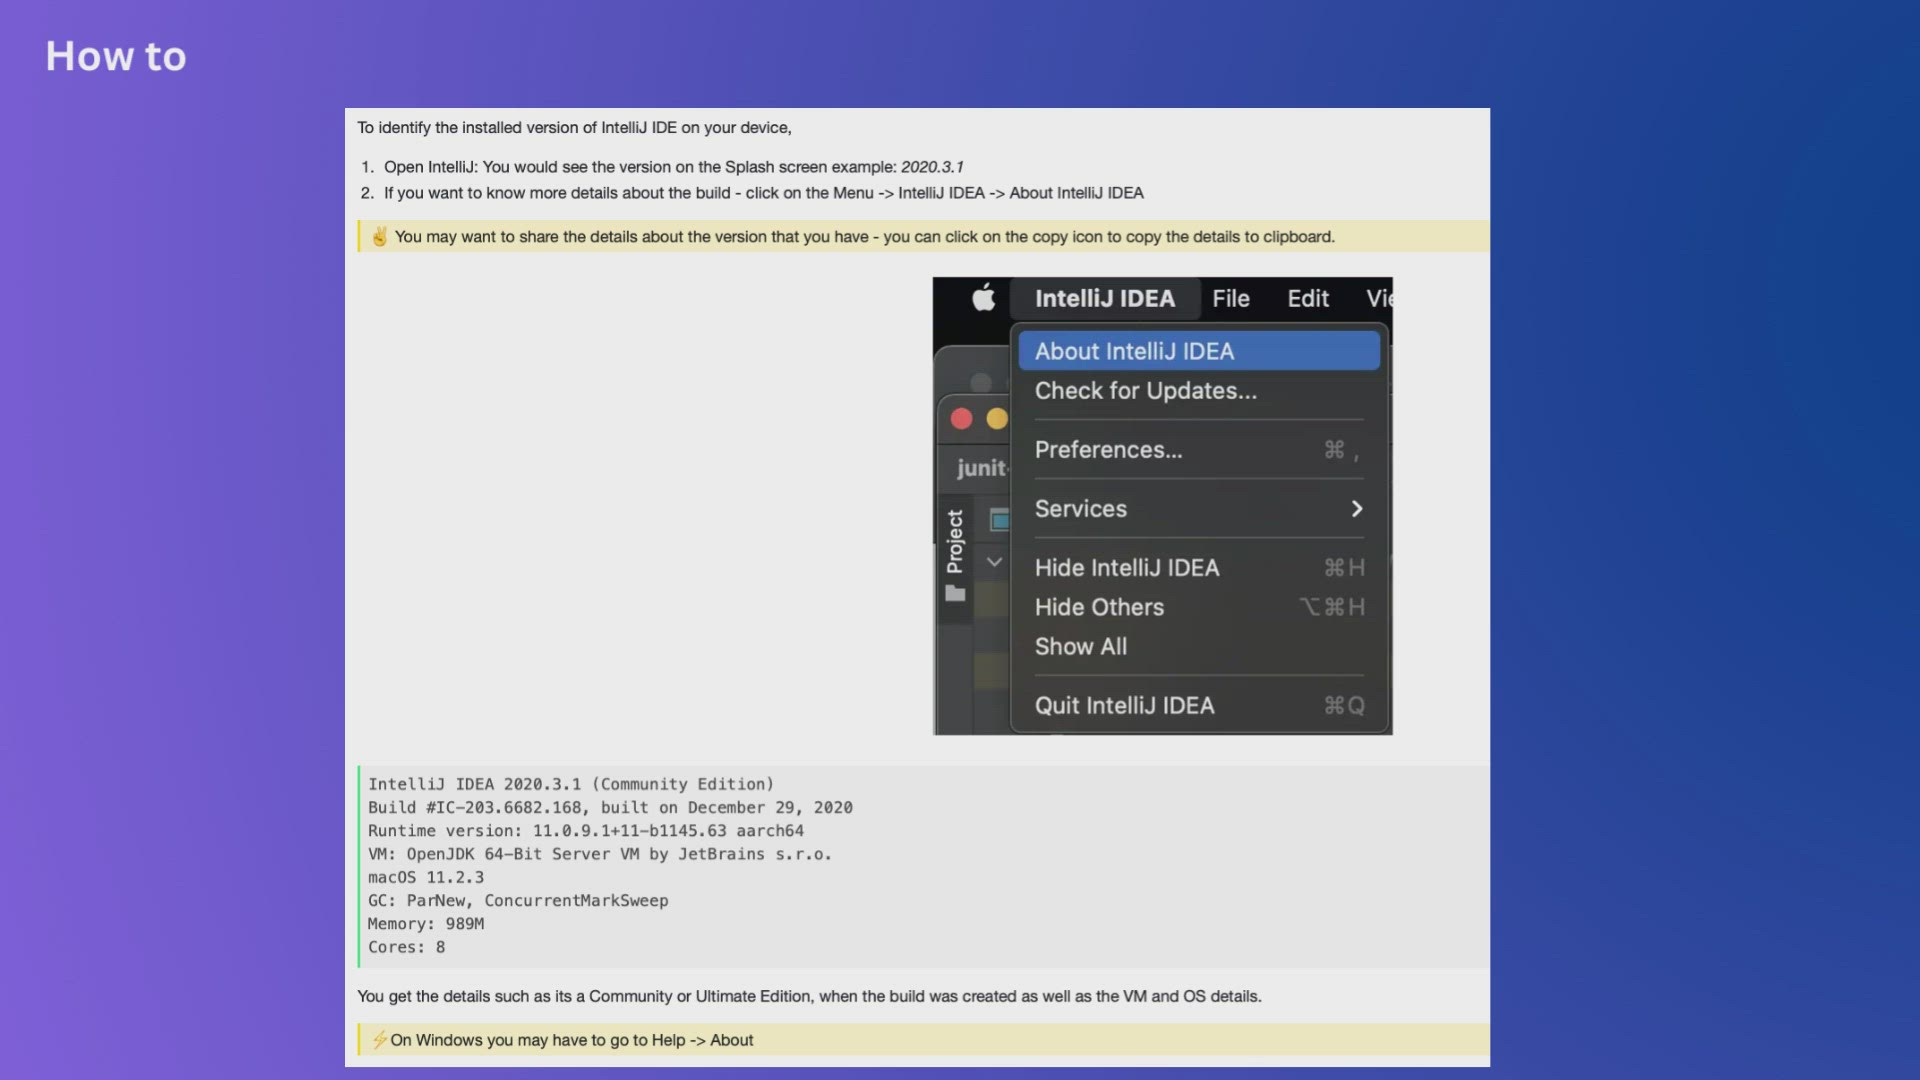This screenshot has width=1920, height=1080.
Task: Click the folder icon below Project label
Action: [955, 594]
